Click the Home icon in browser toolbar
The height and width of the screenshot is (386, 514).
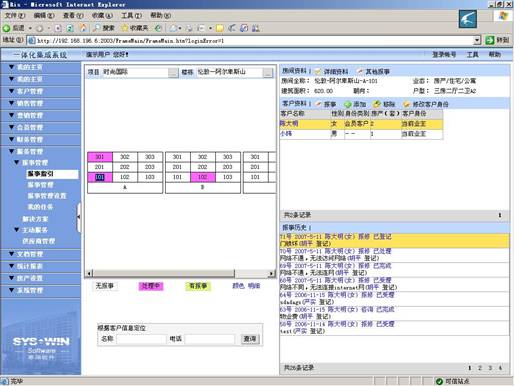click(x=83, y=28)
